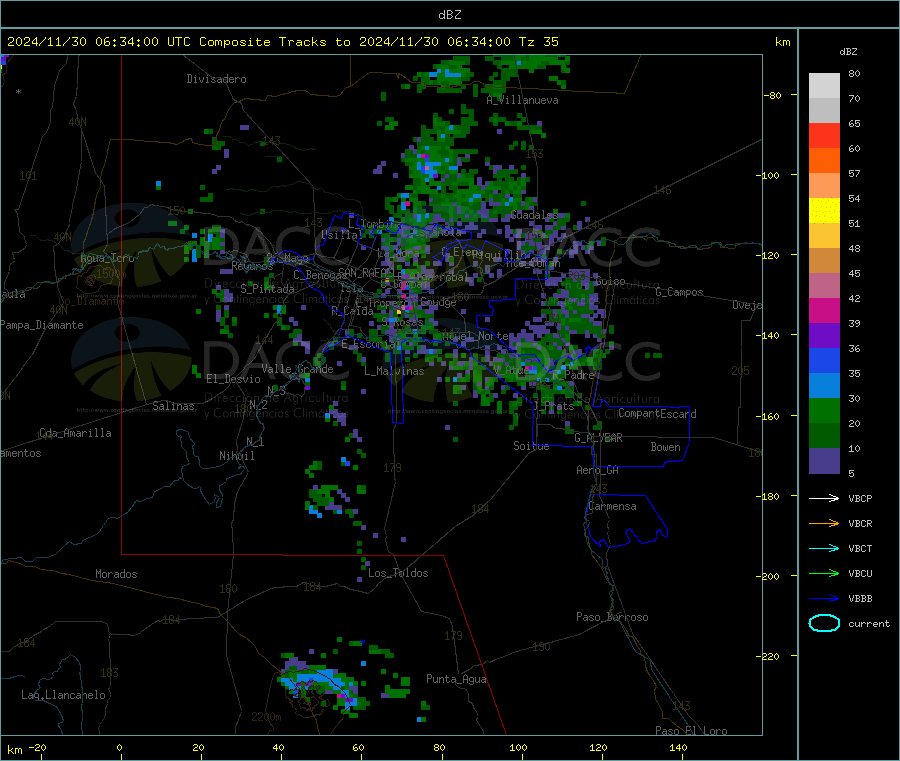Screen dimensions: 900x761
Task: Click the 'Valle_Grande' map label
Action: tap(297, 369)
